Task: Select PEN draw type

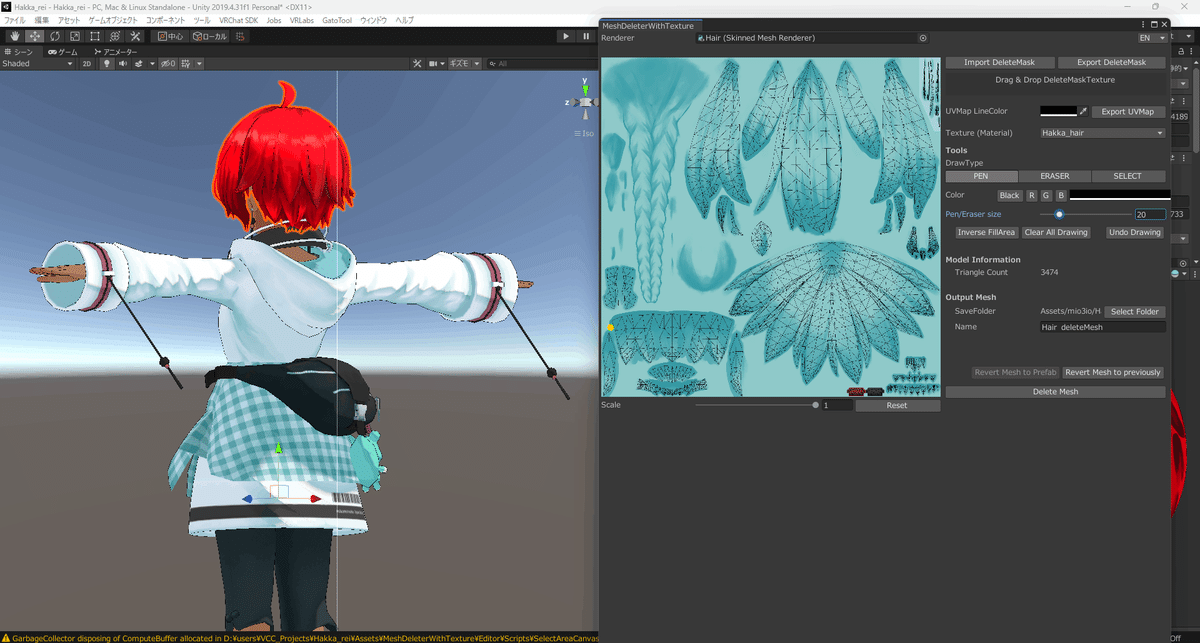Action: click(x=981, y=176)
